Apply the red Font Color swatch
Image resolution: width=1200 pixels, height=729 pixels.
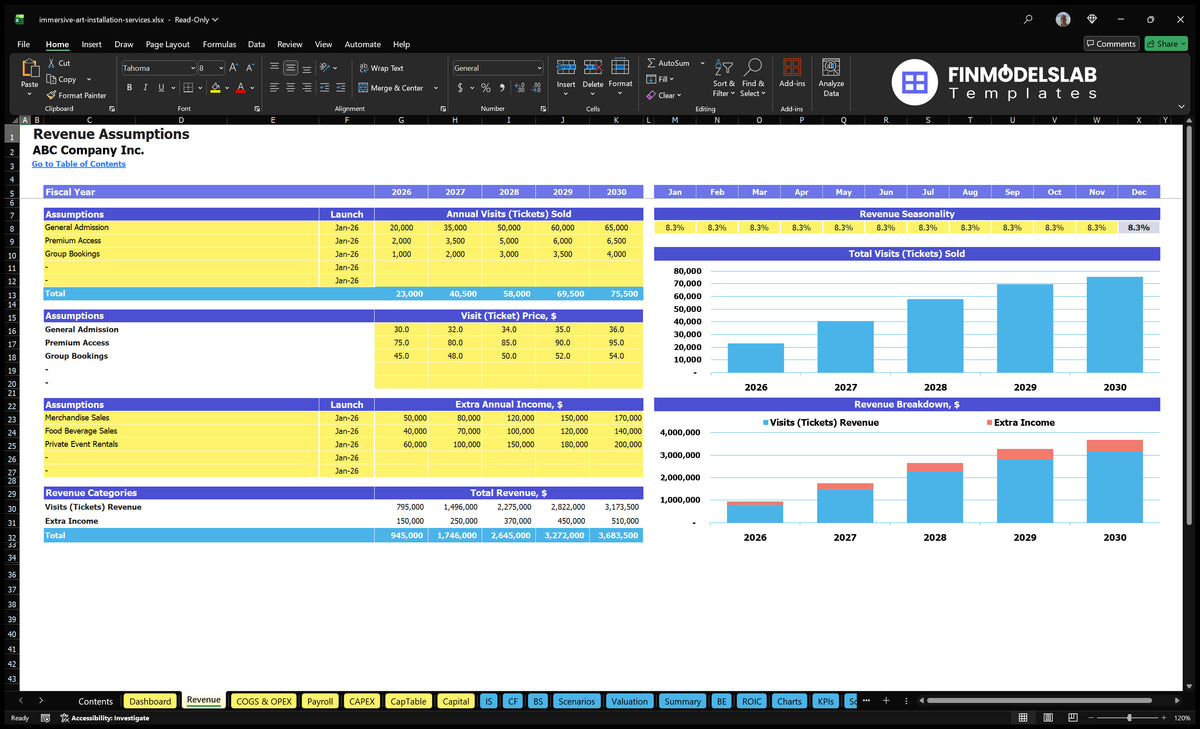coord(241,88)
